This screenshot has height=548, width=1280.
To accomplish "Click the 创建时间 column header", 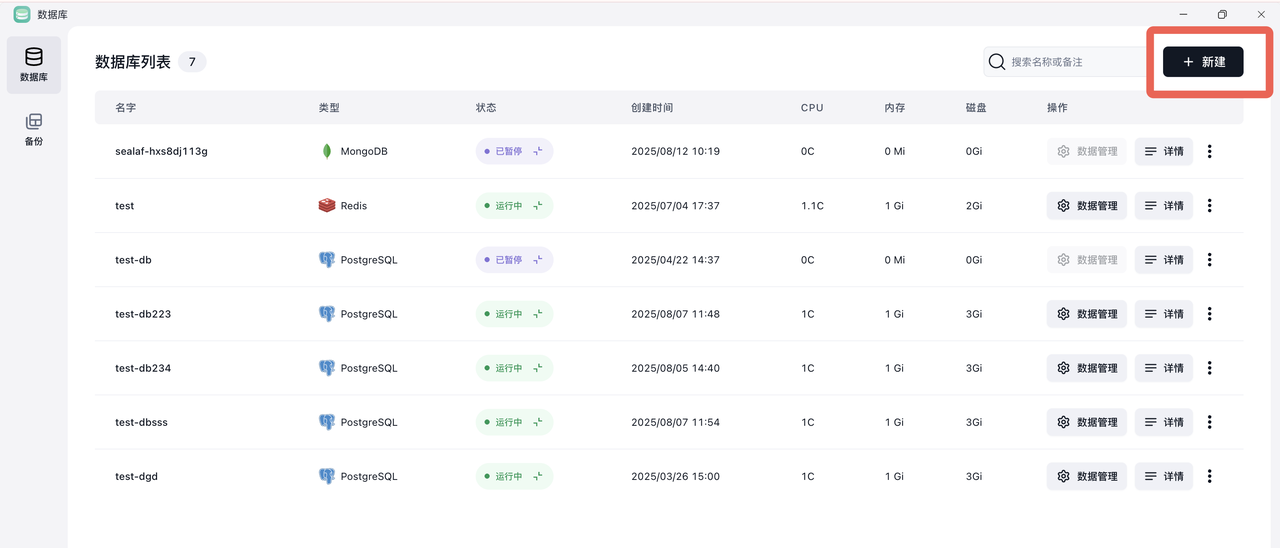I will coord(652,107).
